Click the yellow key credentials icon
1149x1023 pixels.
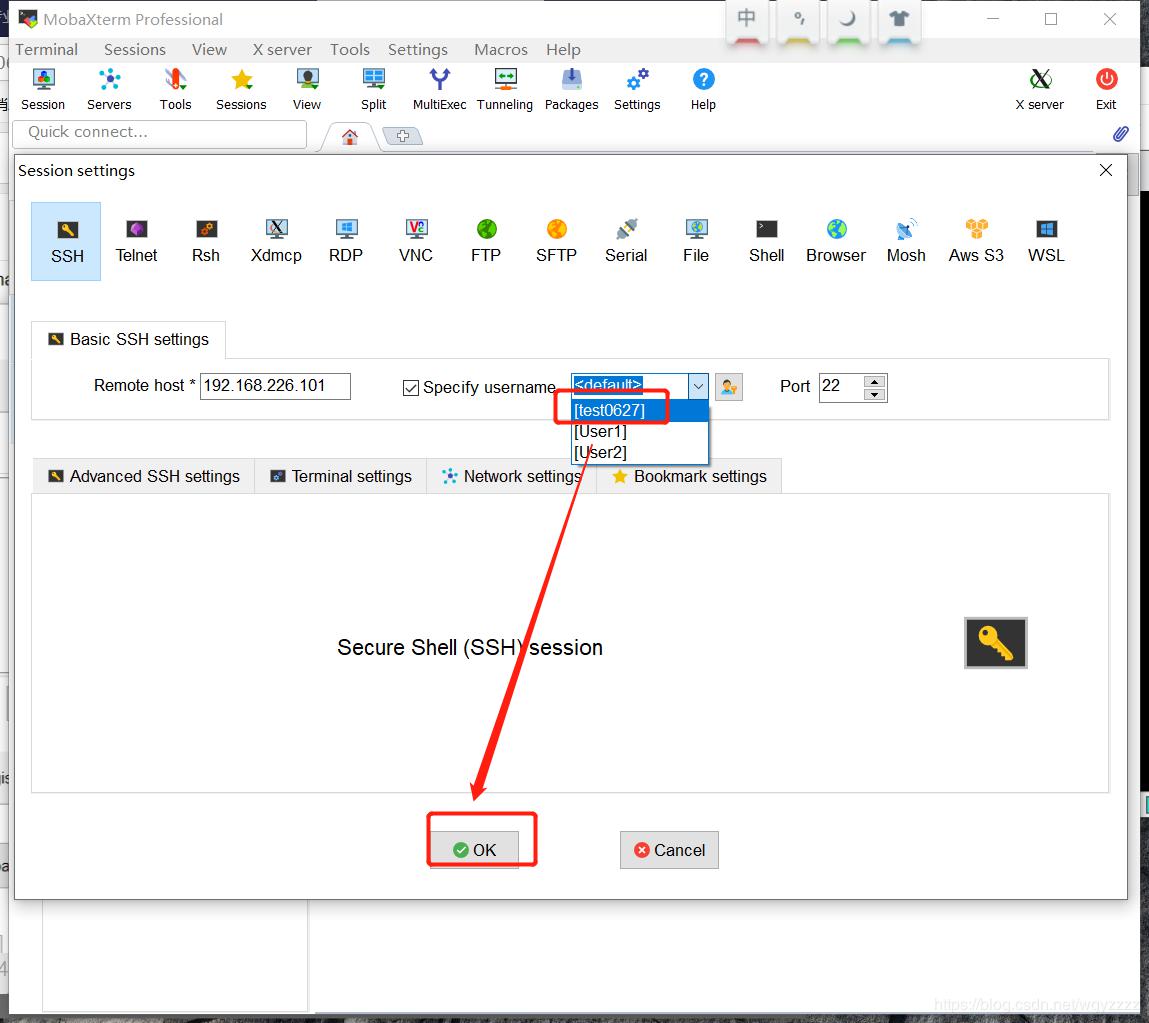pyautogui.click(x=995, y=643)
